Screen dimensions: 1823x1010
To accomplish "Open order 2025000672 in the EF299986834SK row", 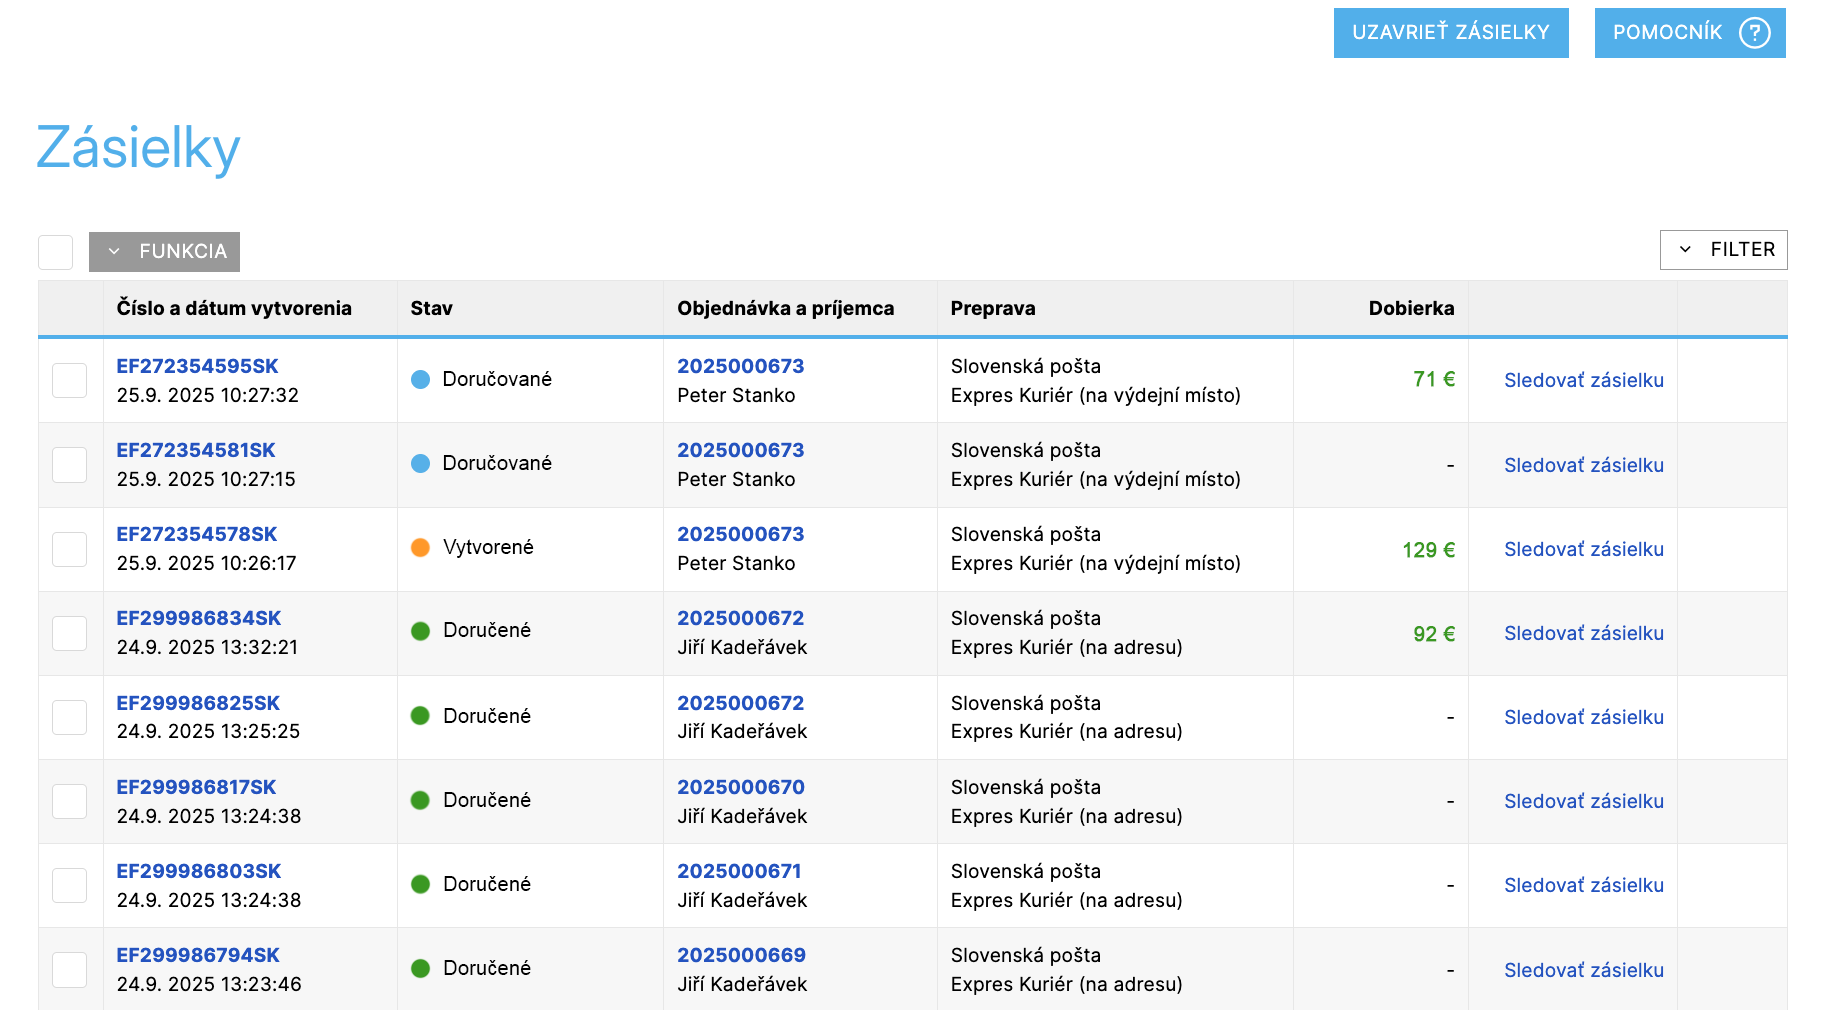I will pyautogui.click(x=741, y=618).
